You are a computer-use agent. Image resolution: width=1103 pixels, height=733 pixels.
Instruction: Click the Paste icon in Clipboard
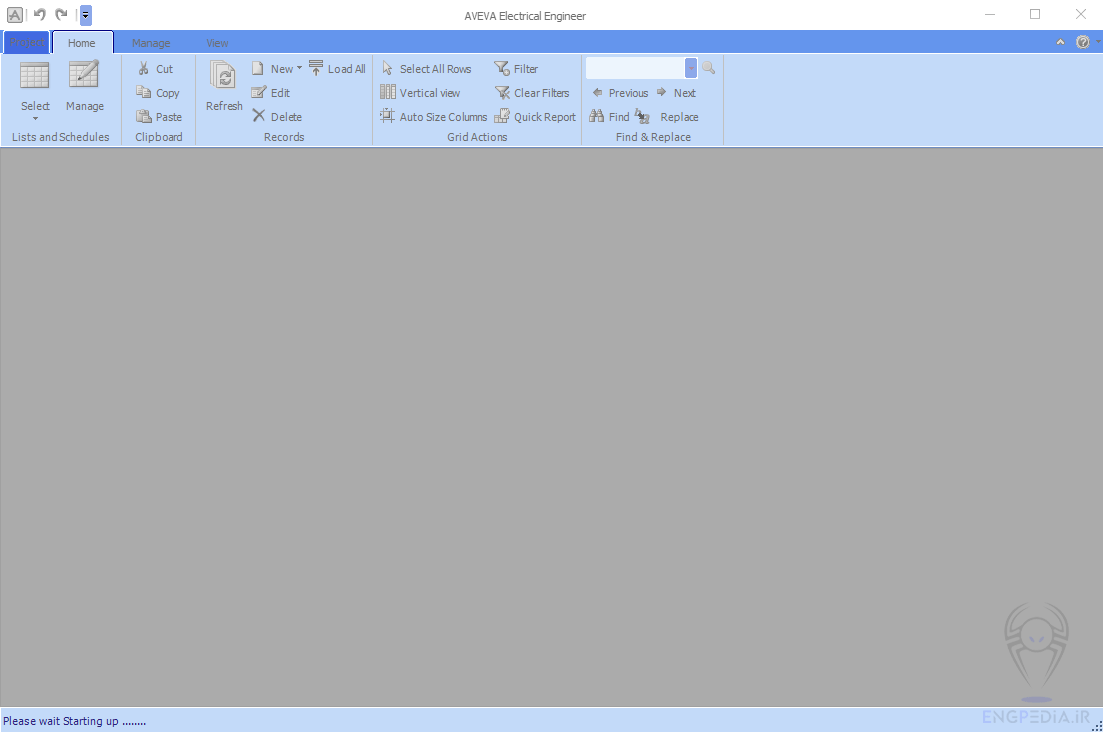point(144,116)
